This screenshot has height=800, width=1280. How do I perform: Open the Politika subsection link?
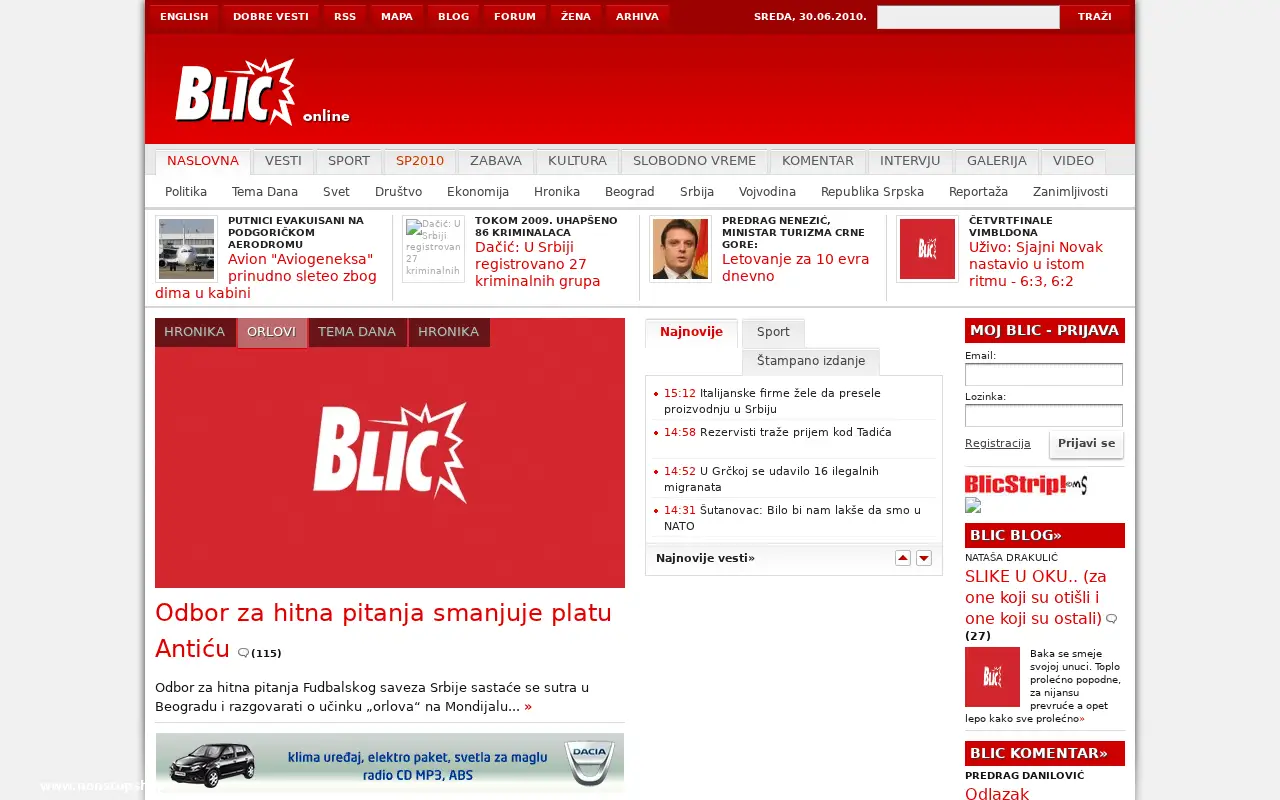click(x=186, y=192)
